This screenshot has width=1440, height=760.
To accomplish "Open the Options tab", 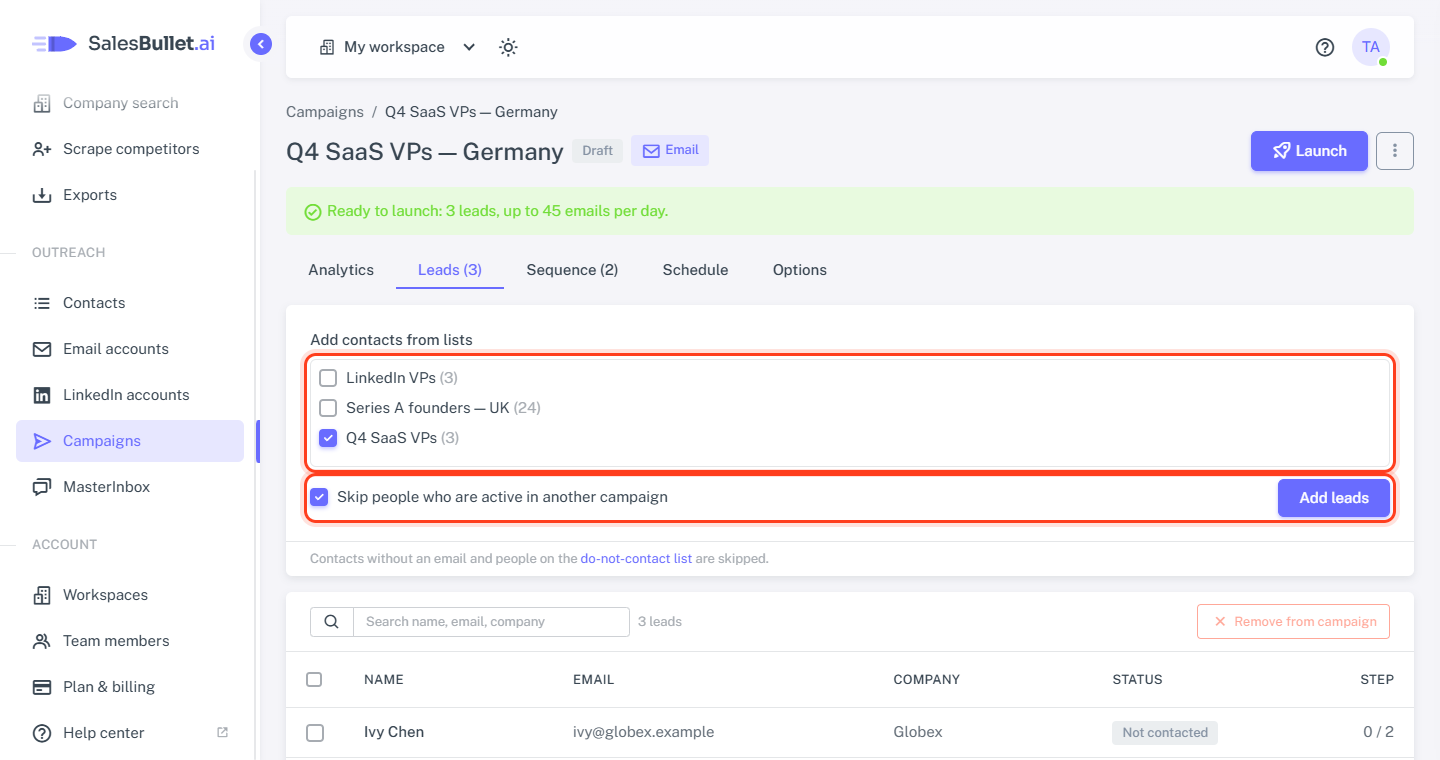I will click(800, 270).
